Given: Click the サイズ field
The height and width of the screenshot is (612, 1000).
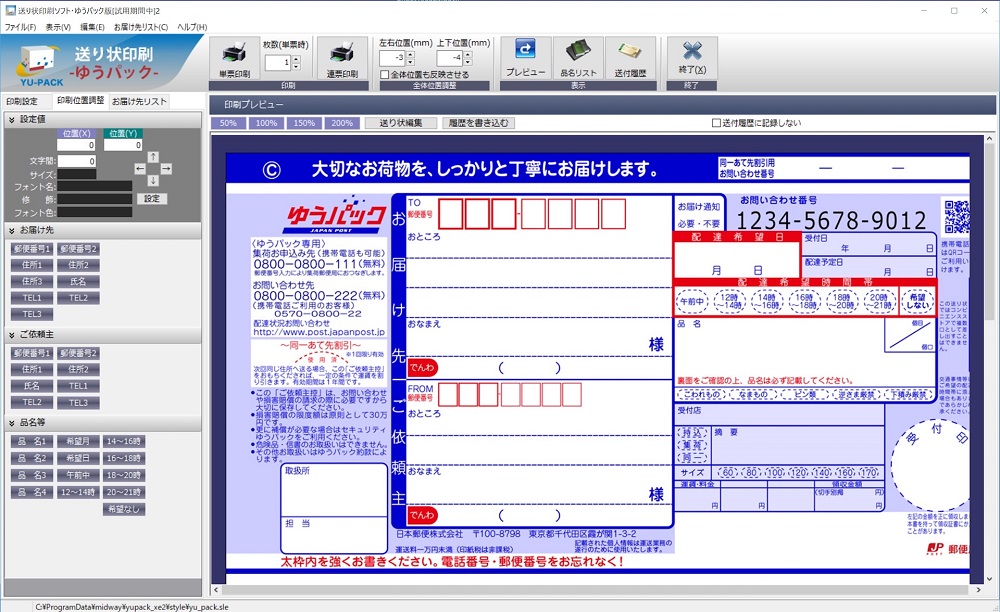Looking at the screenshot, I should tap(77, 174).
